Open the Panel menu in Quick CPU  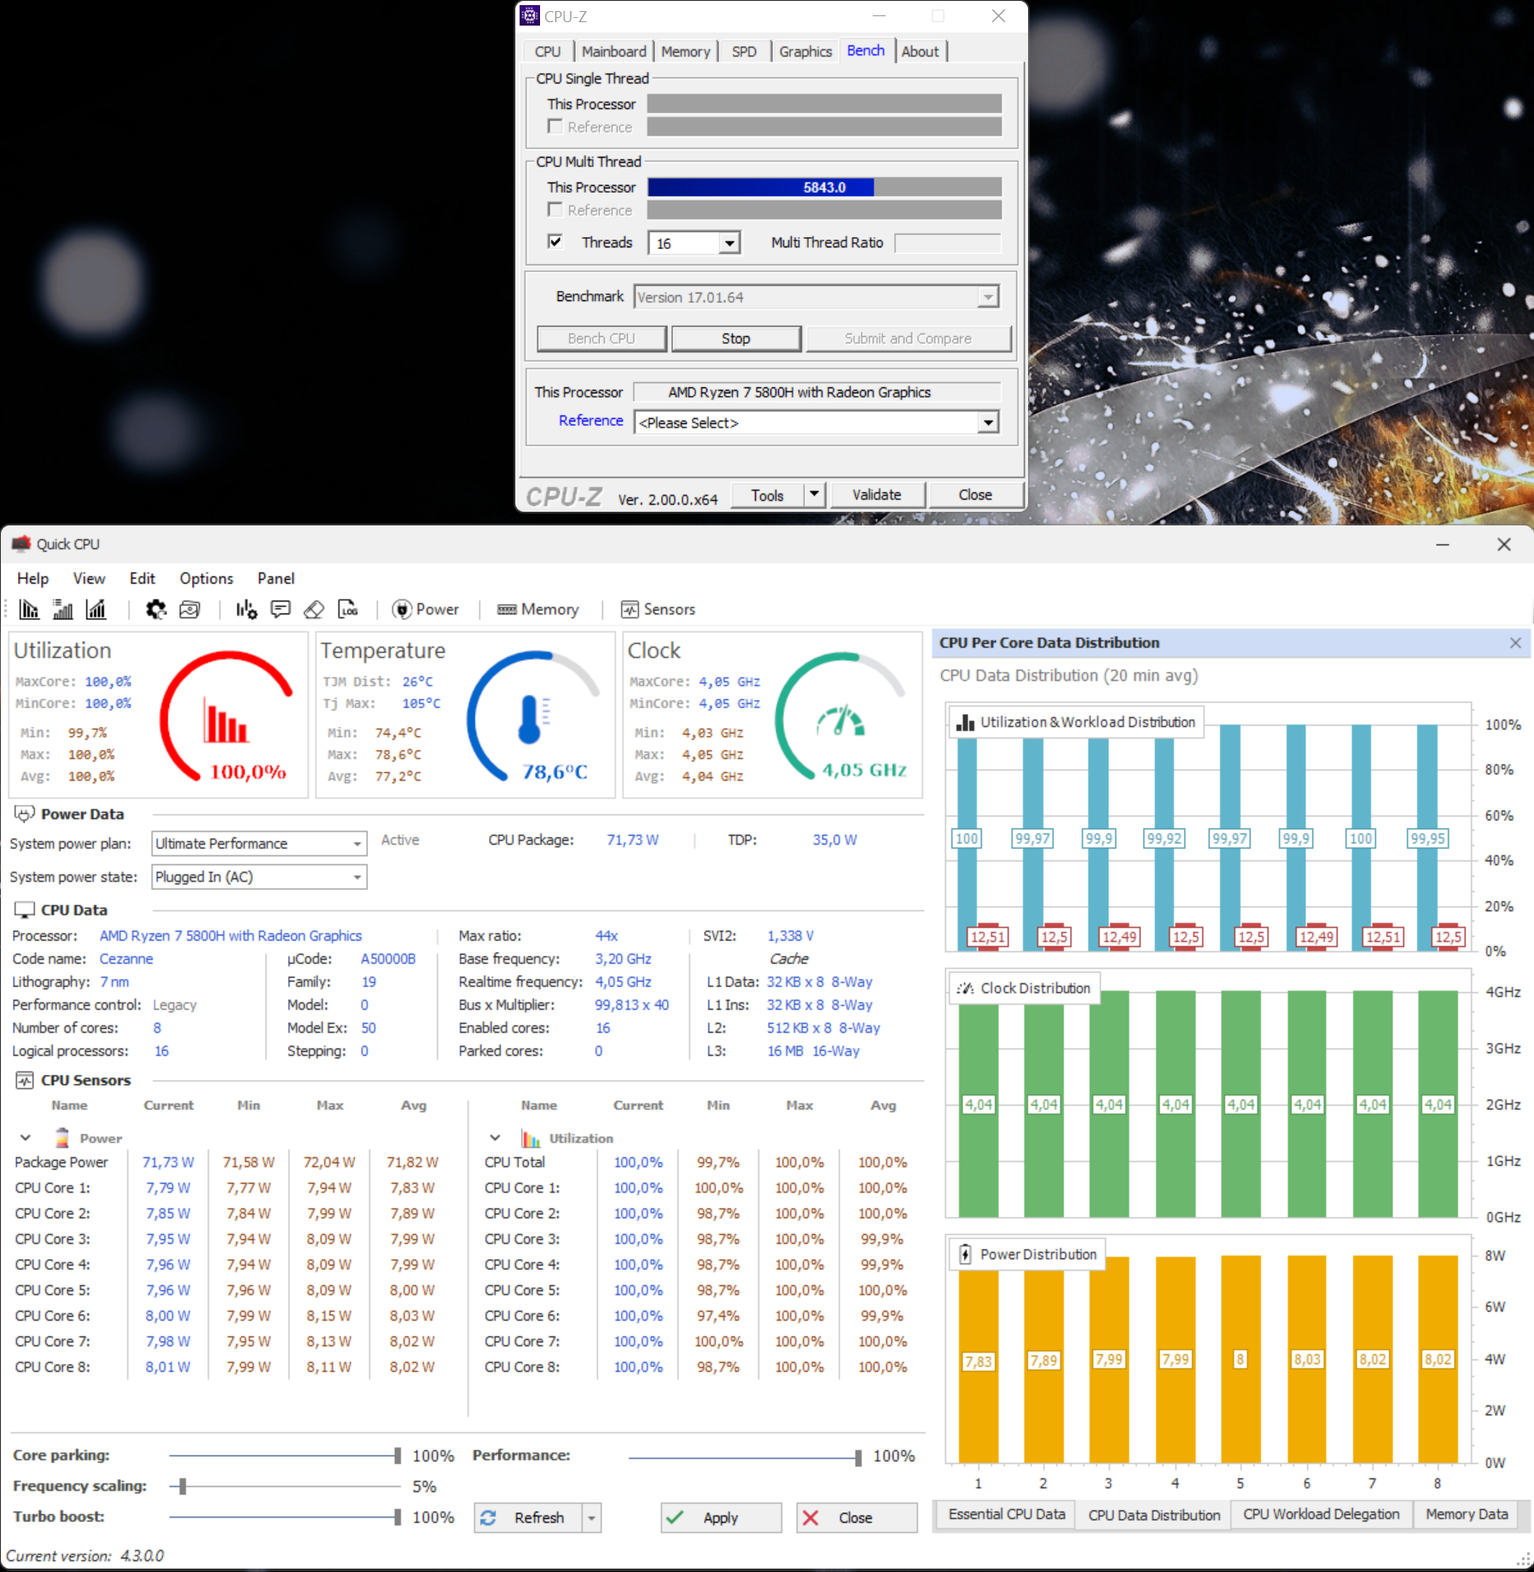[x=276, y=578]
